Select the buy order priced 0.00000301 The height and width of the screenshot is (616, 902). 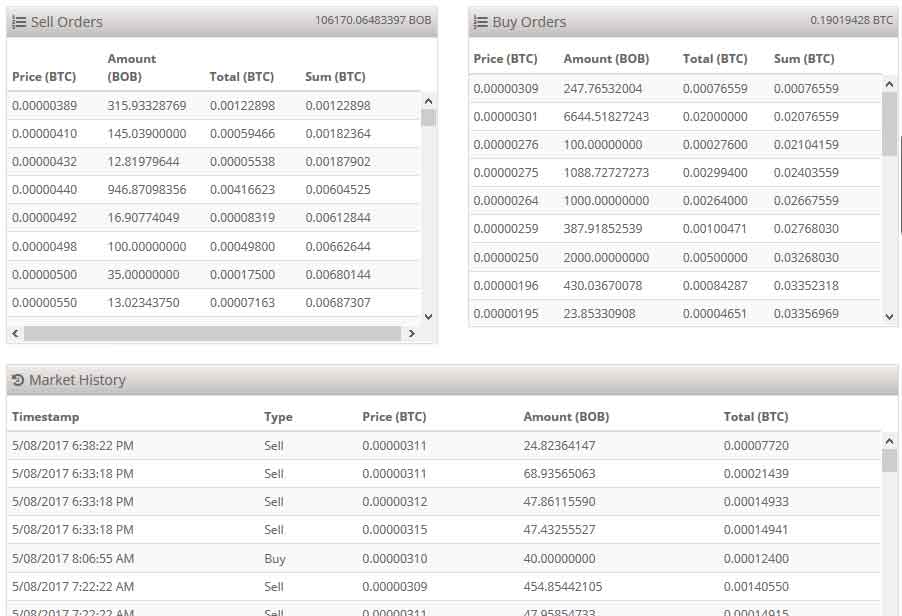tap(675, 117)
